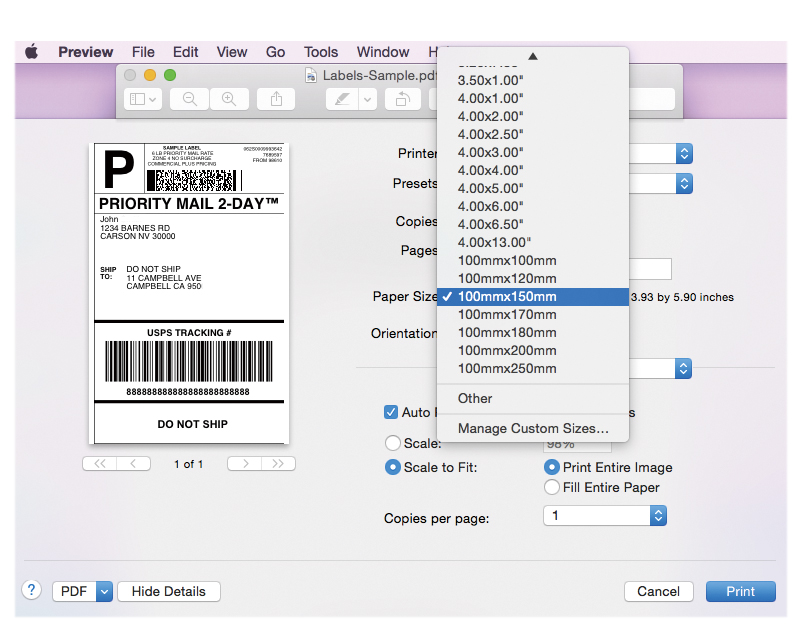Select 100mmx180mm paper size

click(x=533, y=333)
